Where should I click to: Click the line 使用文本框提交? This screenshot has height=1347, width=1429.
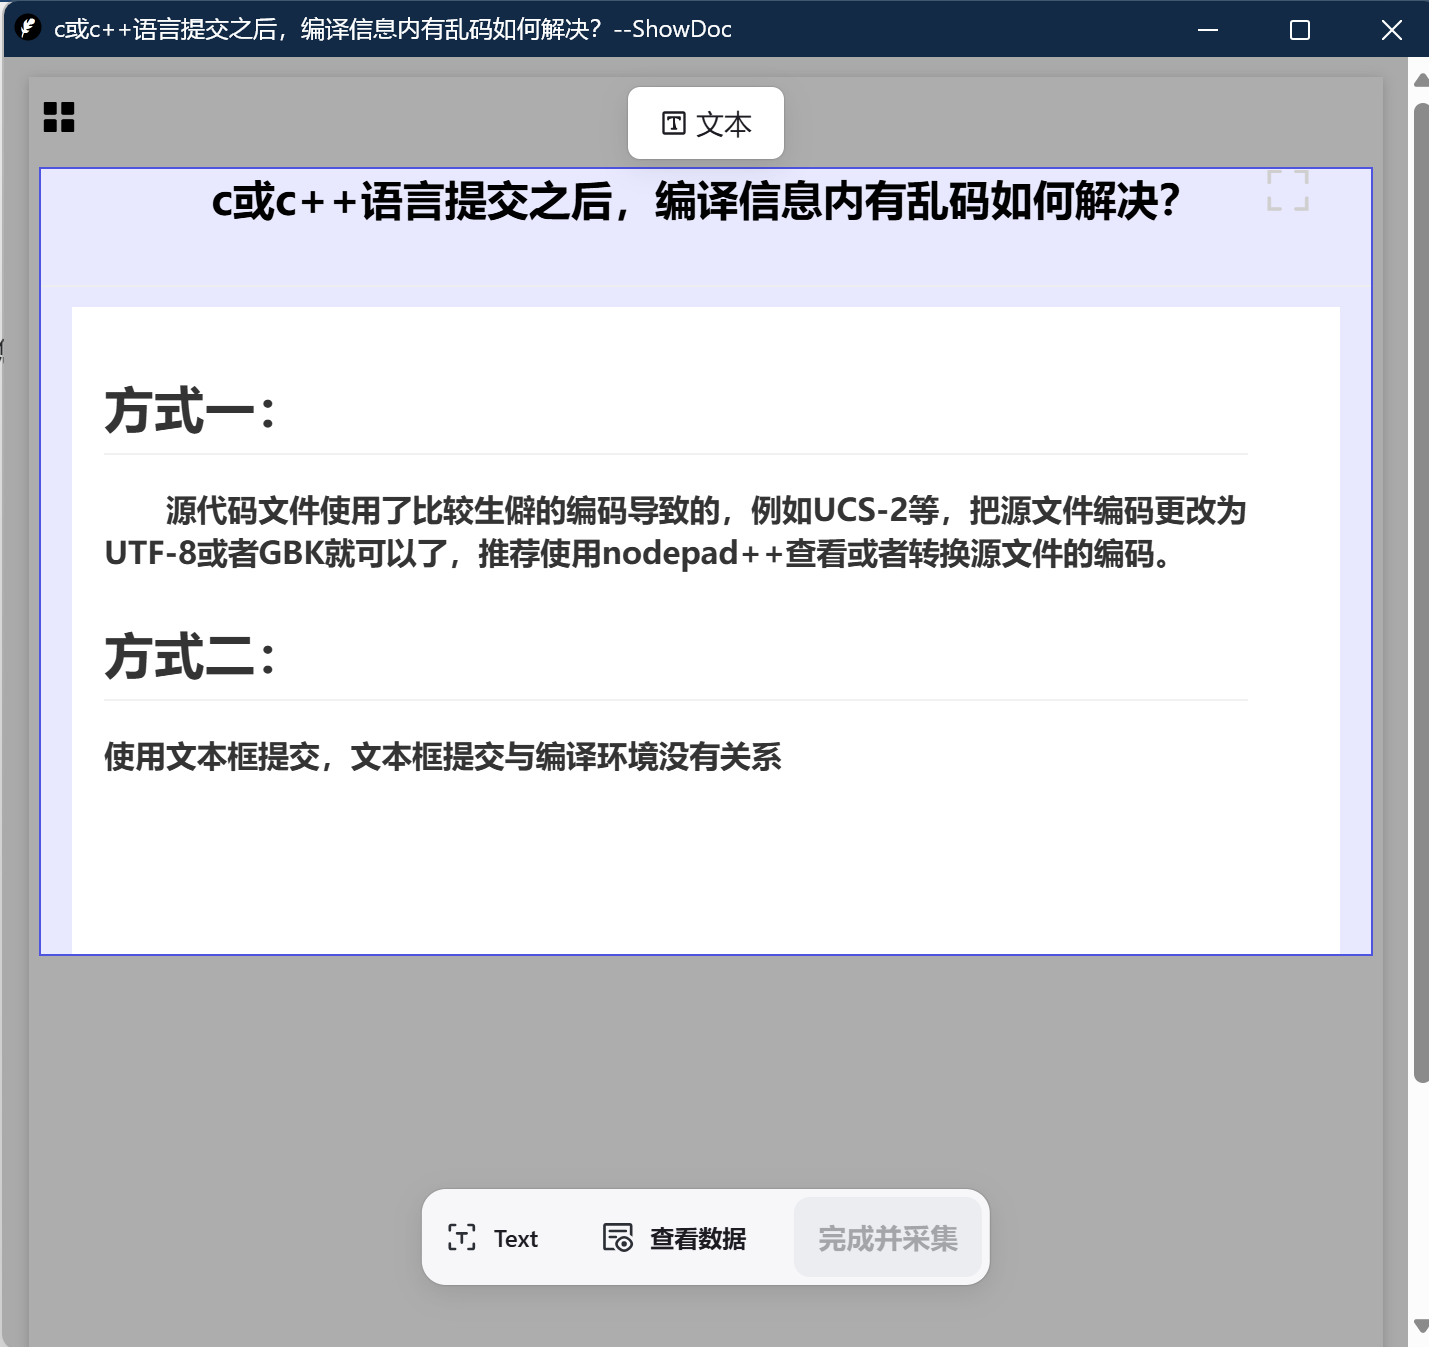pyautogui.click(x=443, y=756)
